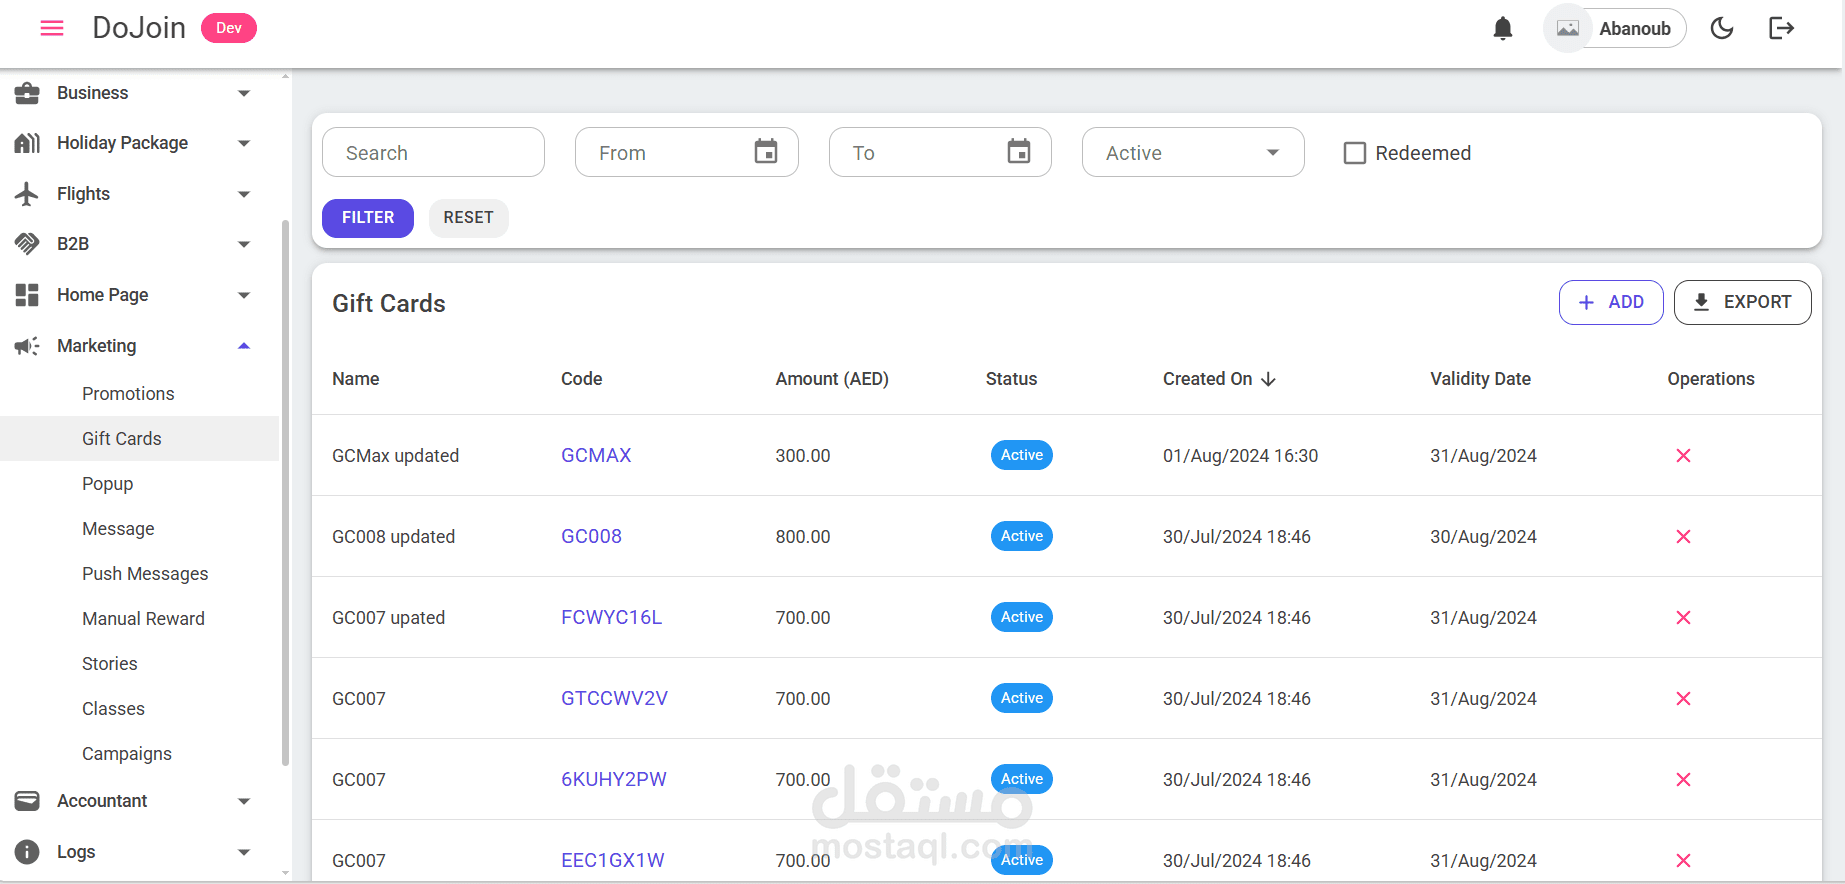Click the Business briefcase icon
This screenshot has height=884, width=1845.
click(27, 93)
